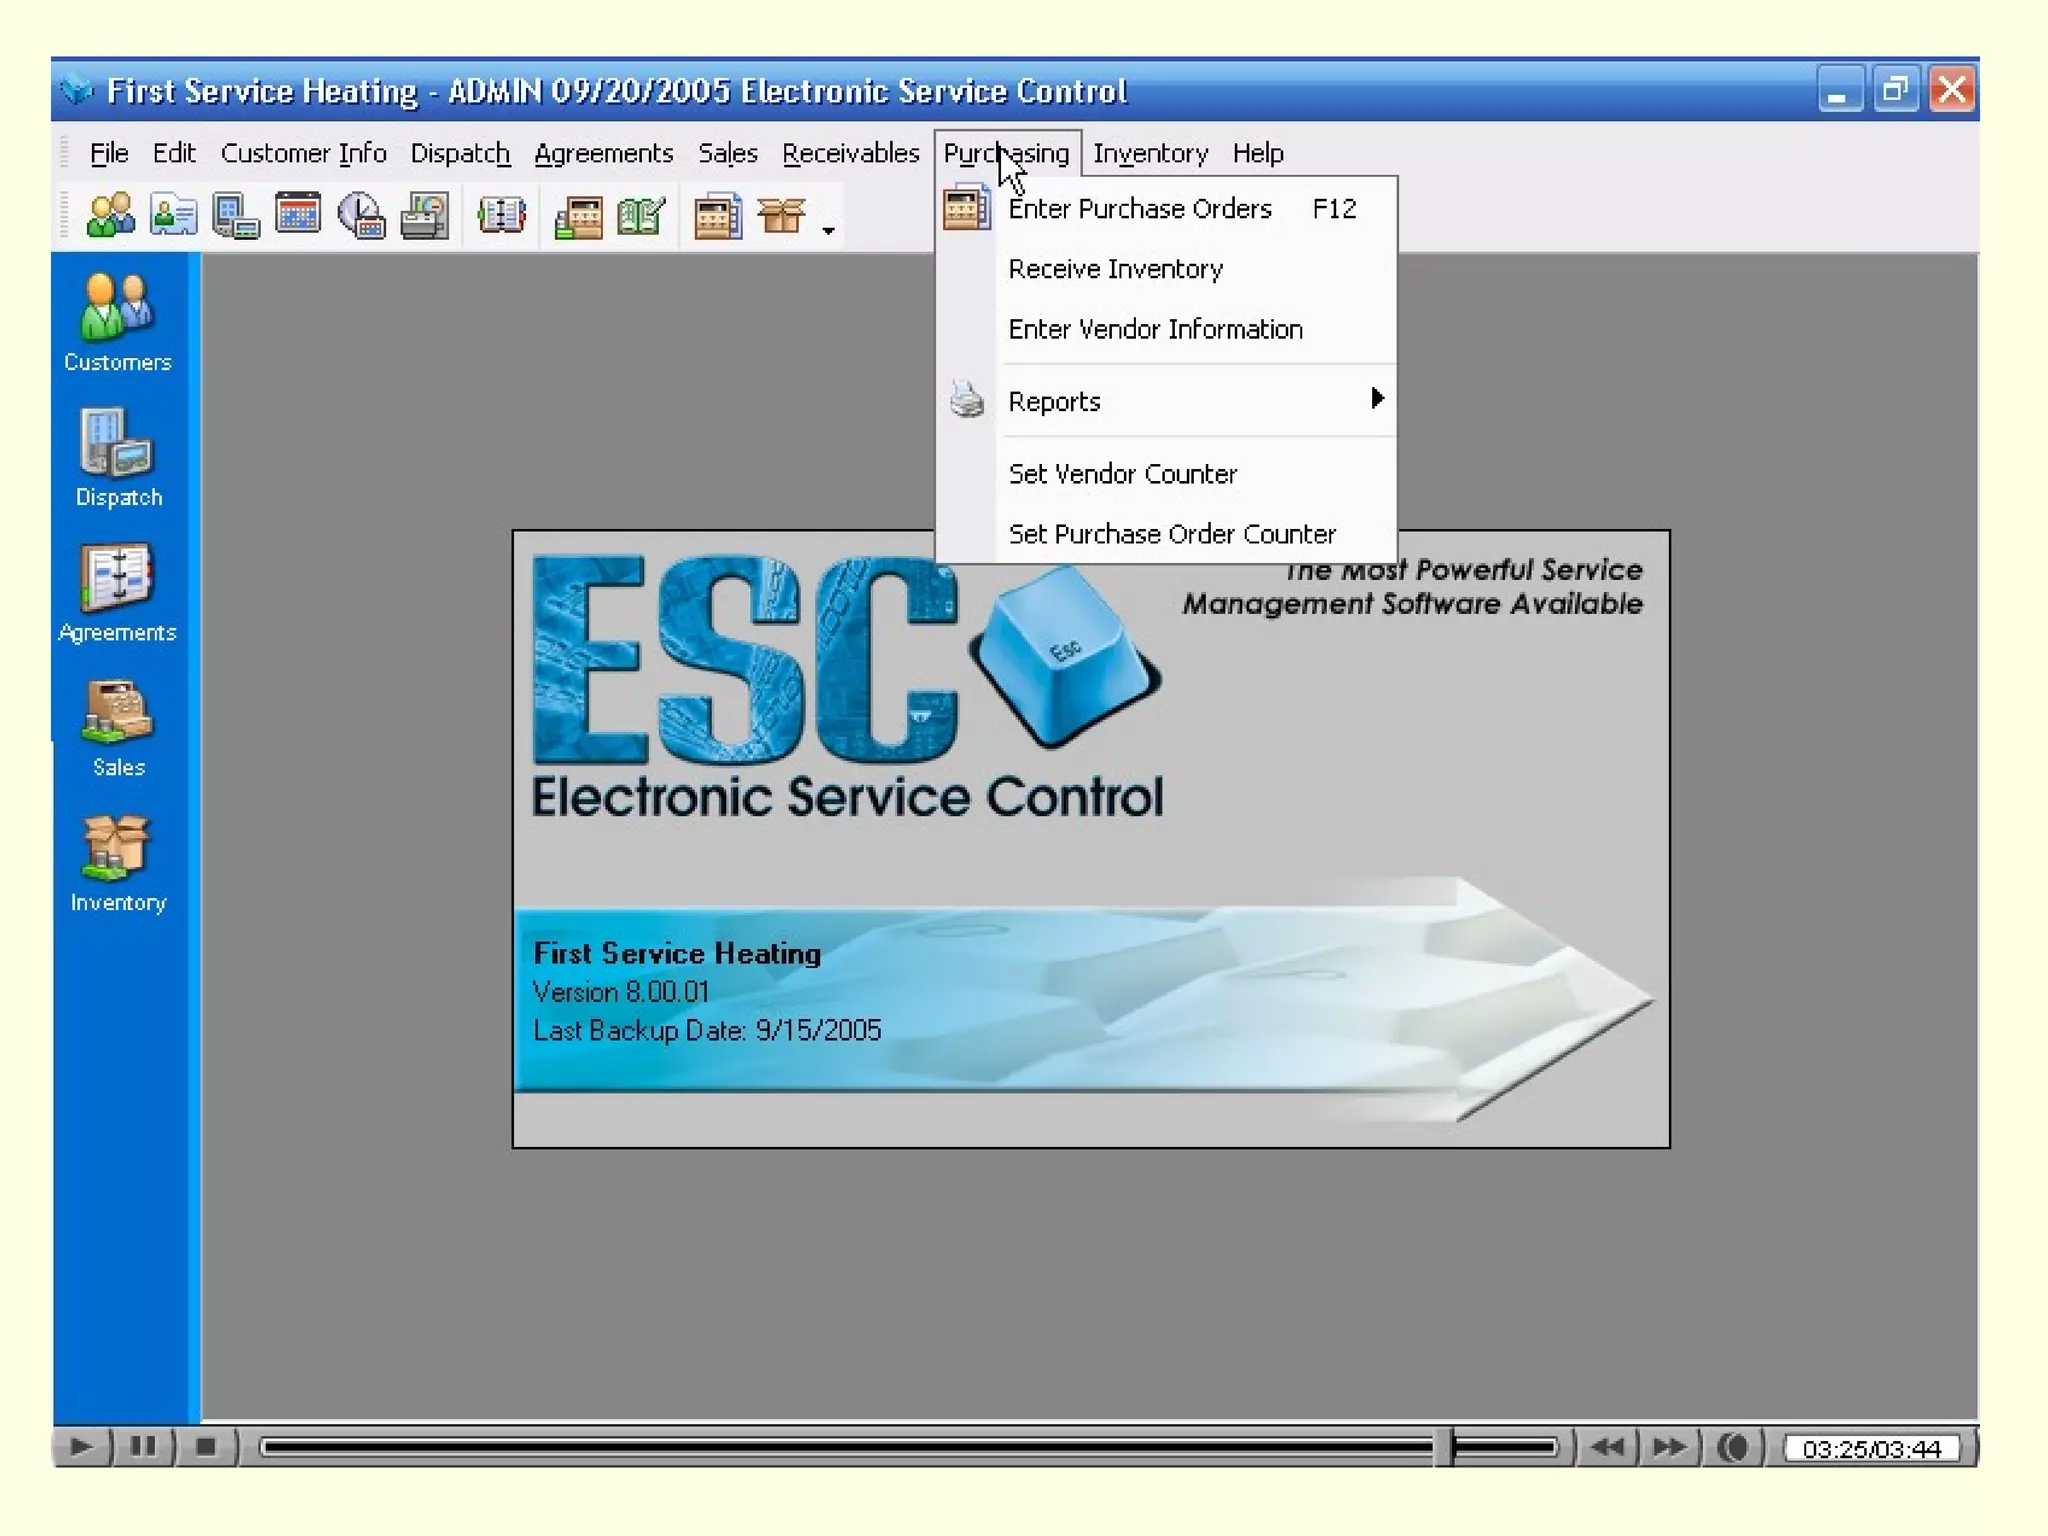The width and height of the screenshot is (2048, 1536).
Task: Open the Customer Info menu
Action: pyautogui.click(x=303, y=153)
